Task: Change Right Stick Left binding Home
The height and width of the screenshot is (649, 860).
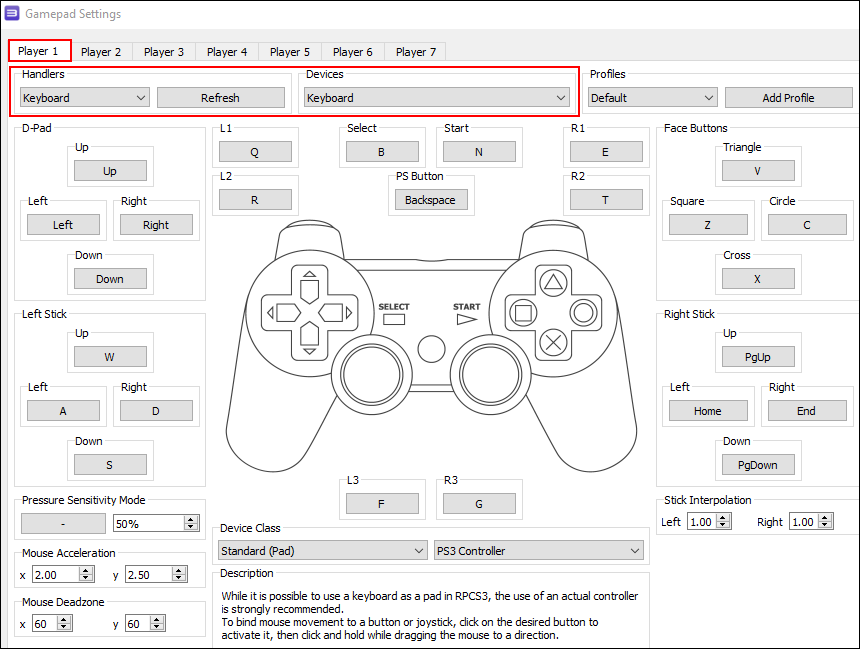Action: (x=708, y=411)
